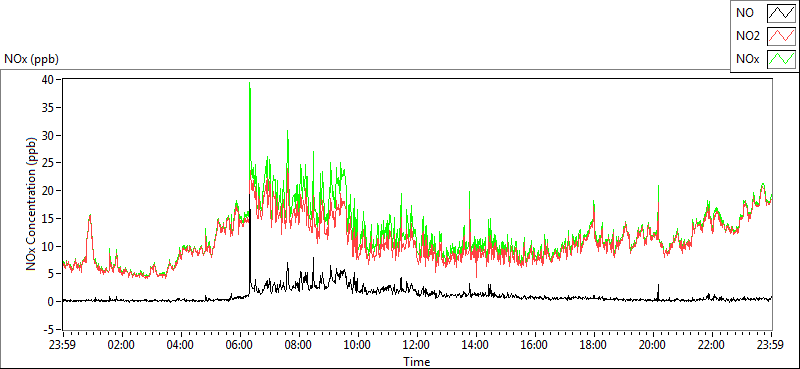
Task: Click the NO plot legend line icon
Action: (x=781, y=13)
